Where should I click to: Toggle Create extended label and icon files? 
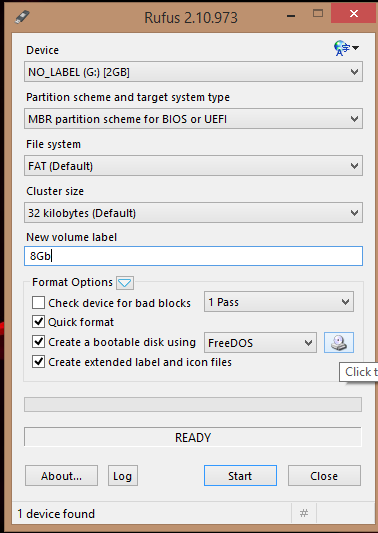coord(38,362)
